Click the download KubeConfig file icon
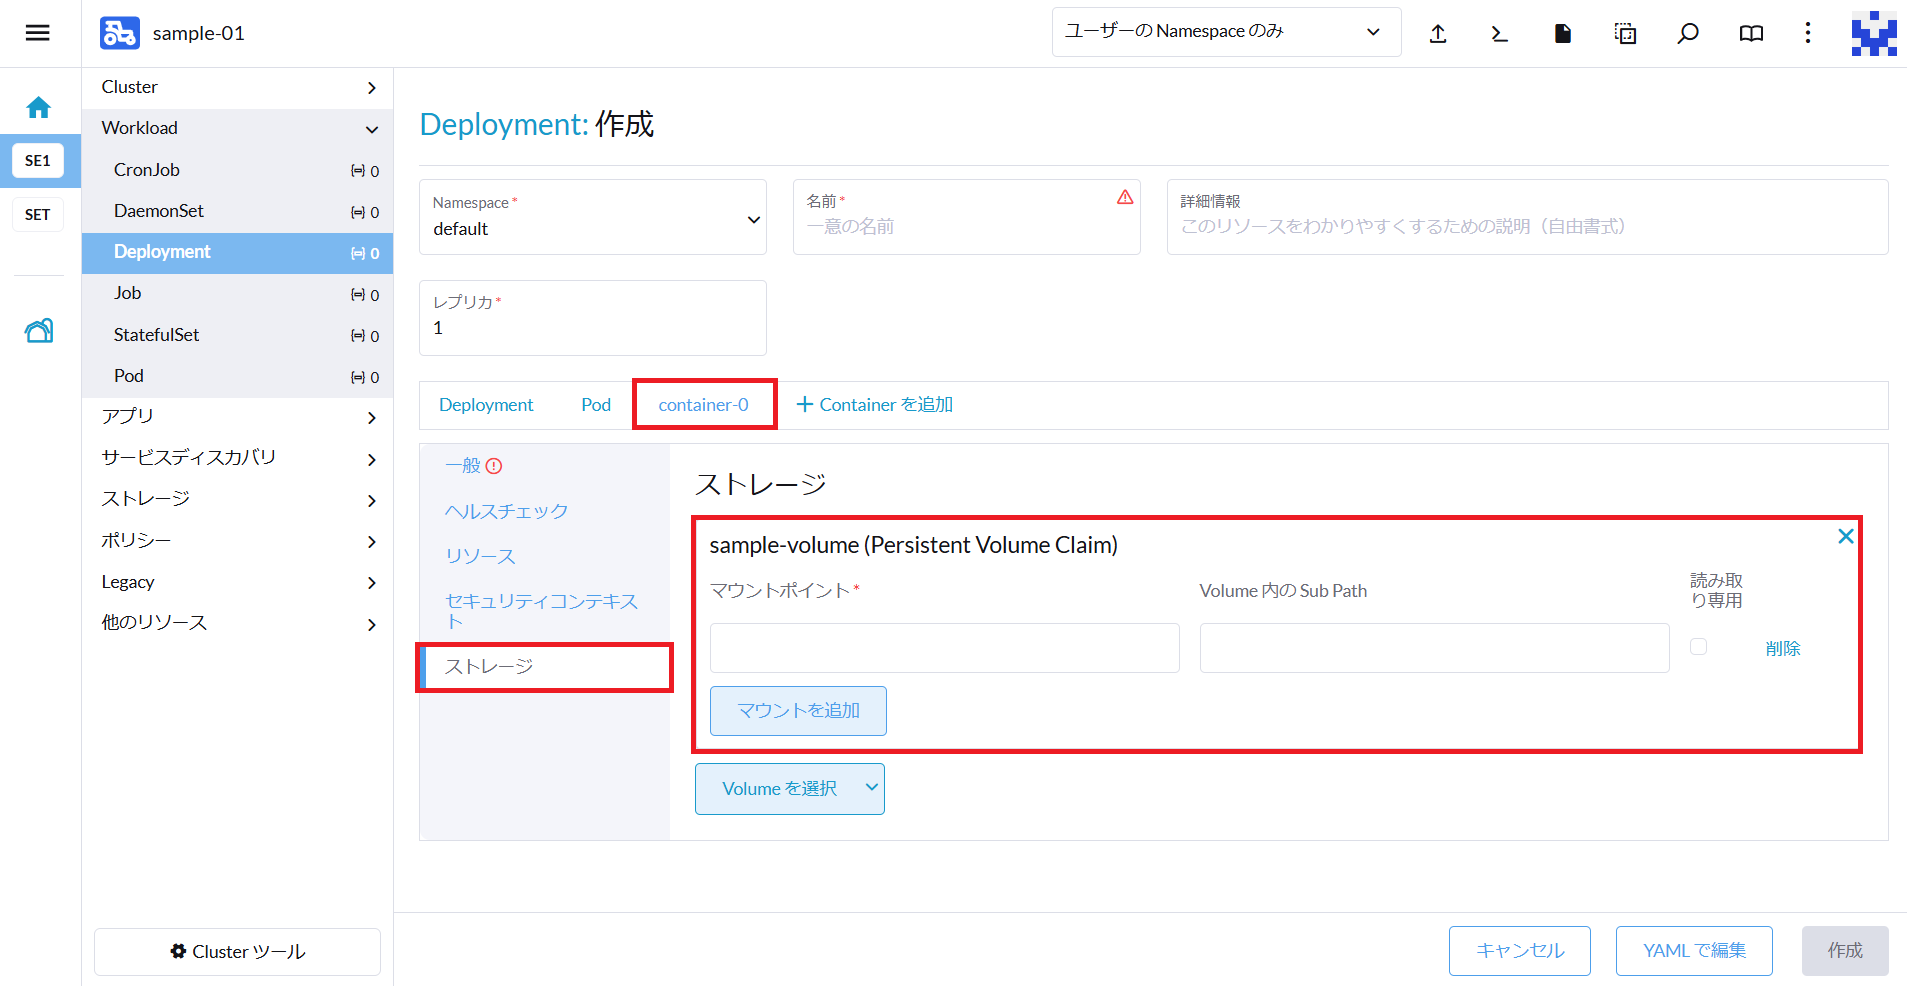The height and width of the screenshot is (986, 1907). click(1562, 34)
